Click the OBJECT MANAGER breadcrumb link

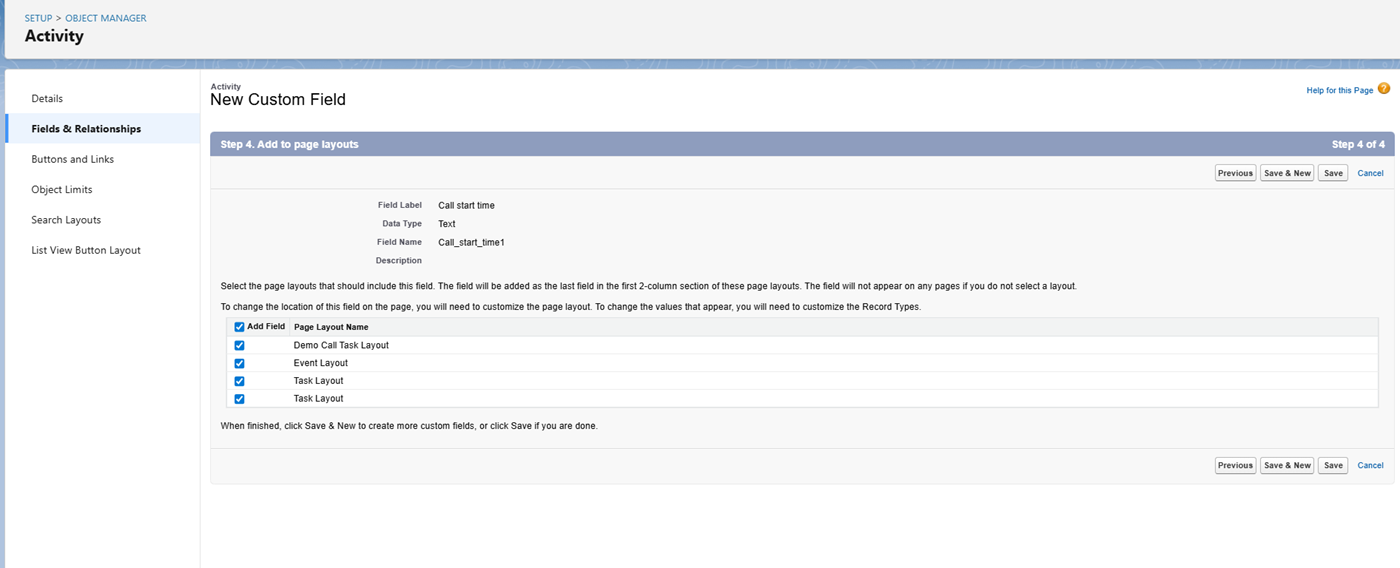pyautogui.click(x=106, y=18)
